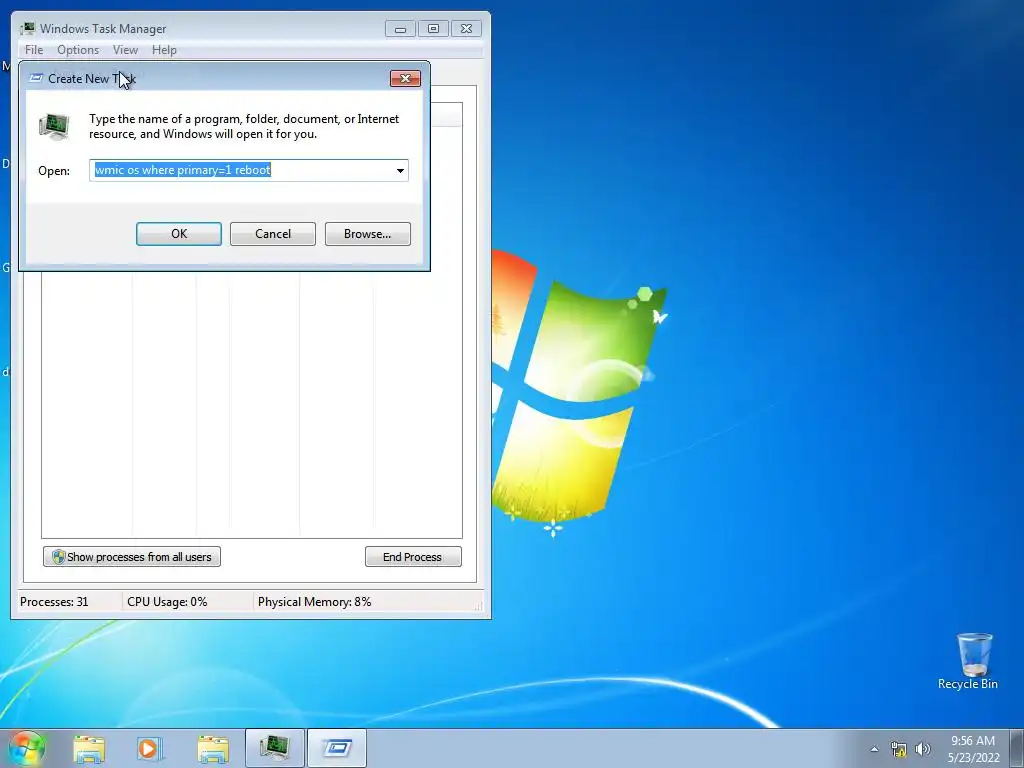Image resolution: width=1024 pixels, height=768 pixels.
Task: Expand the Open combo box dropdown arrow
Action: coord(400,170)
